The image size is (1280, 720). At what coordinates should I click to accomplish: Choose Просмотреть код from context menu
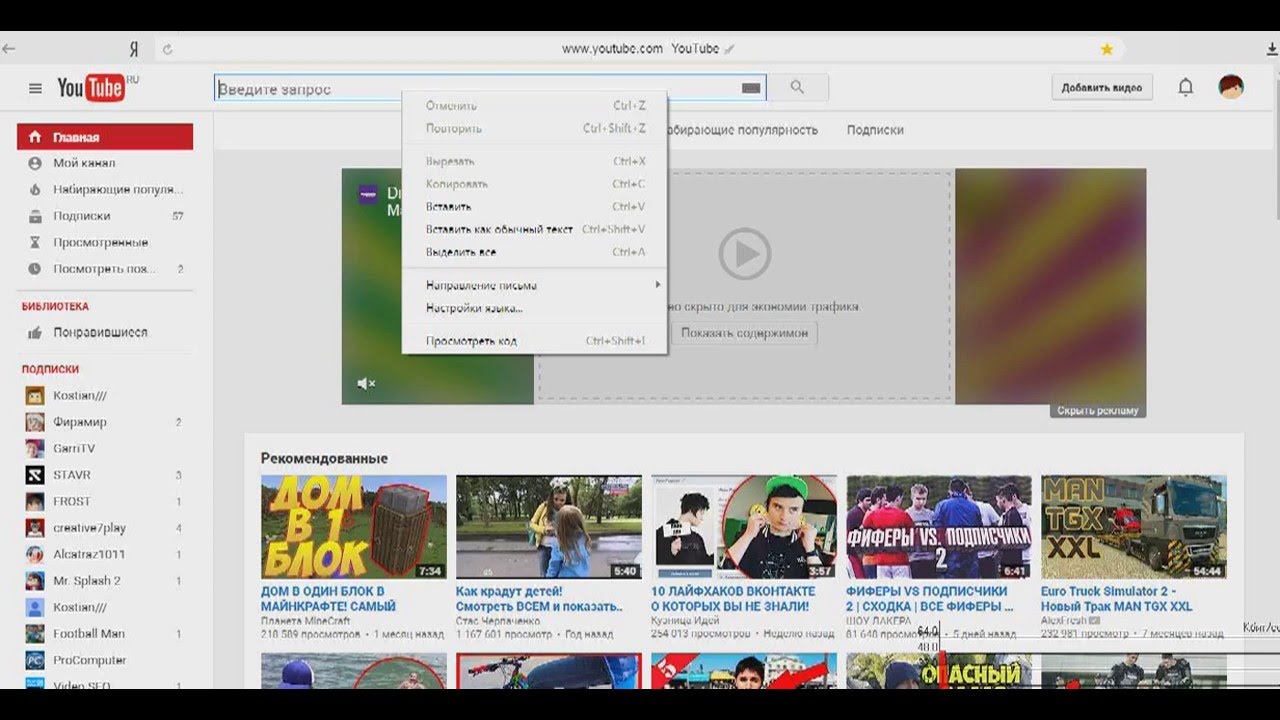(535, 341)
